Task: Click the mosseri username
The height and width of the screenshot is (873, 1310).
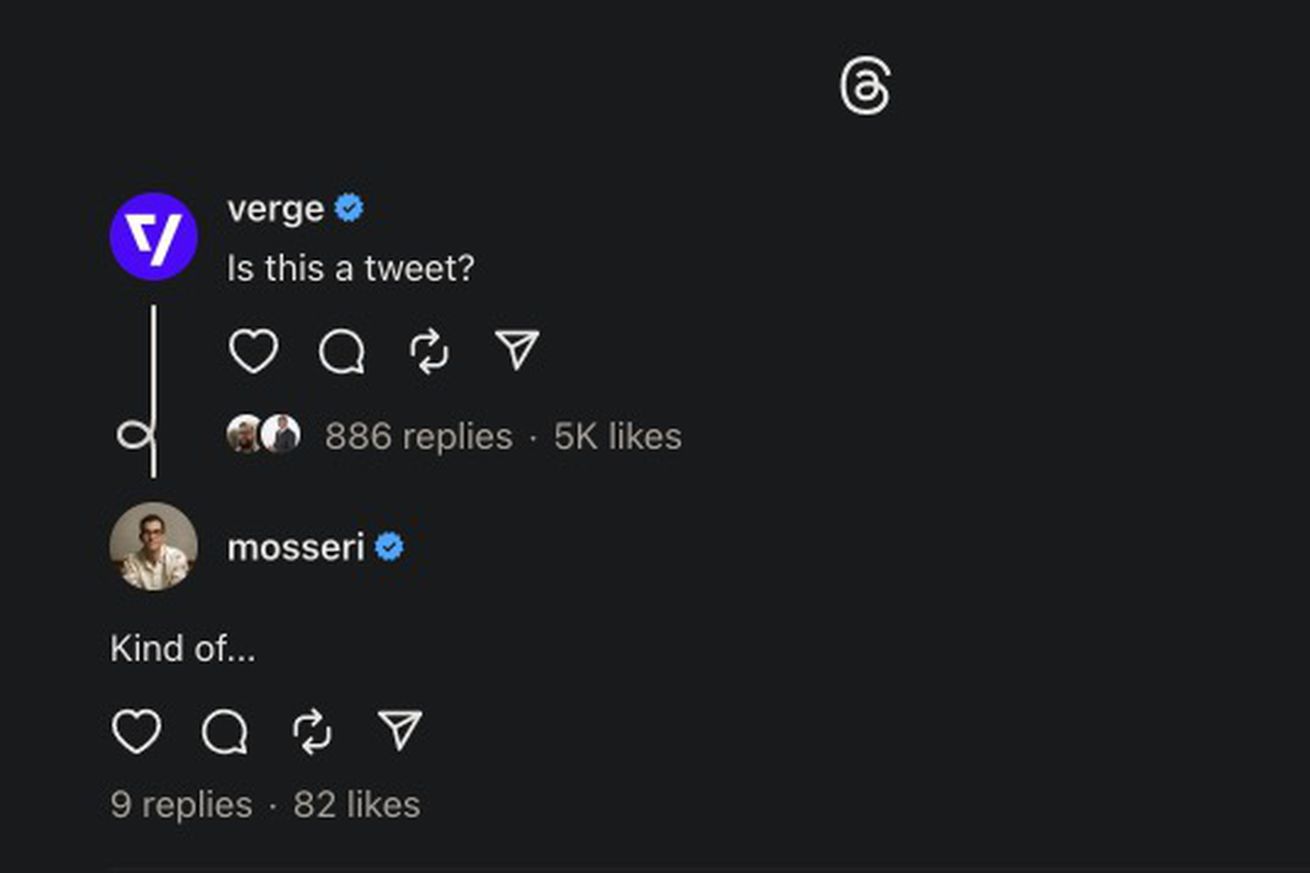Action: click(295, 547)
